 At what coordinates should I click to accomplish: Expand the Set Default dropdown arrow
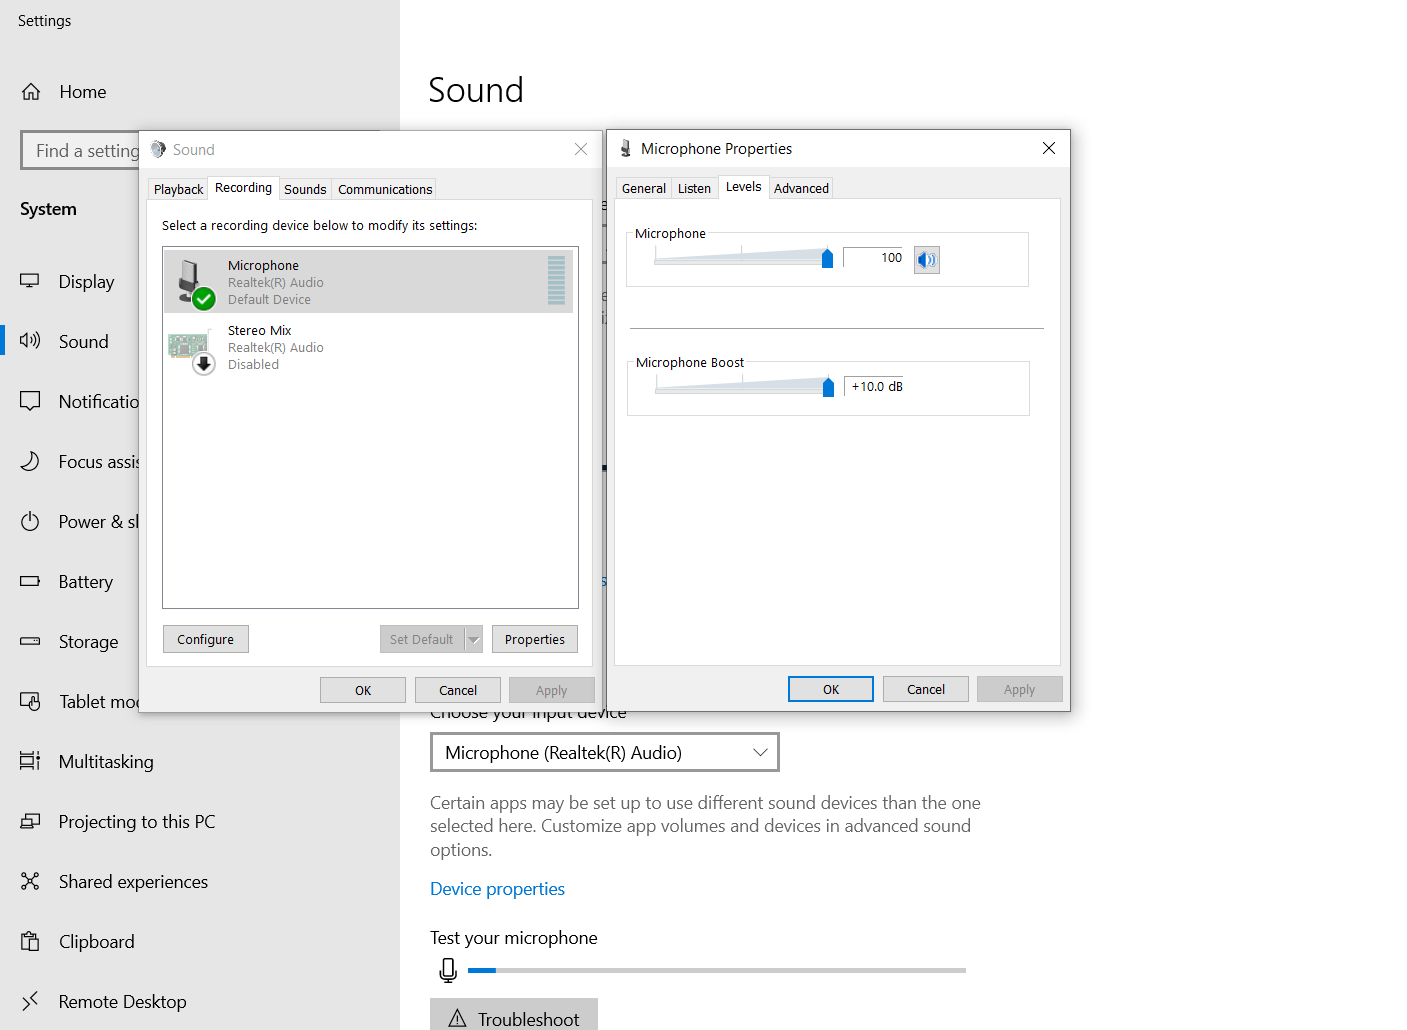tap(474, 640)
